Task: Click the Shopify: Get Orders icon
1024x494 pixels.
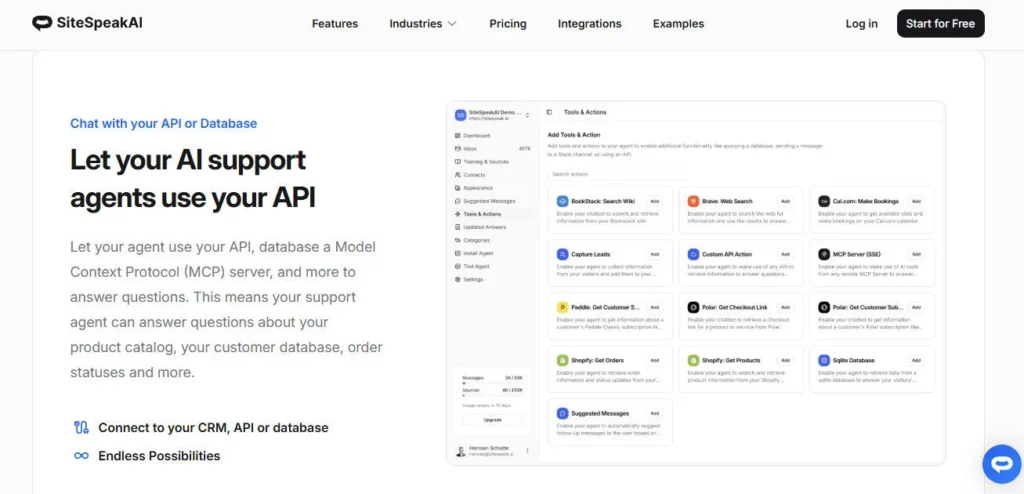Action: point(562,360)
